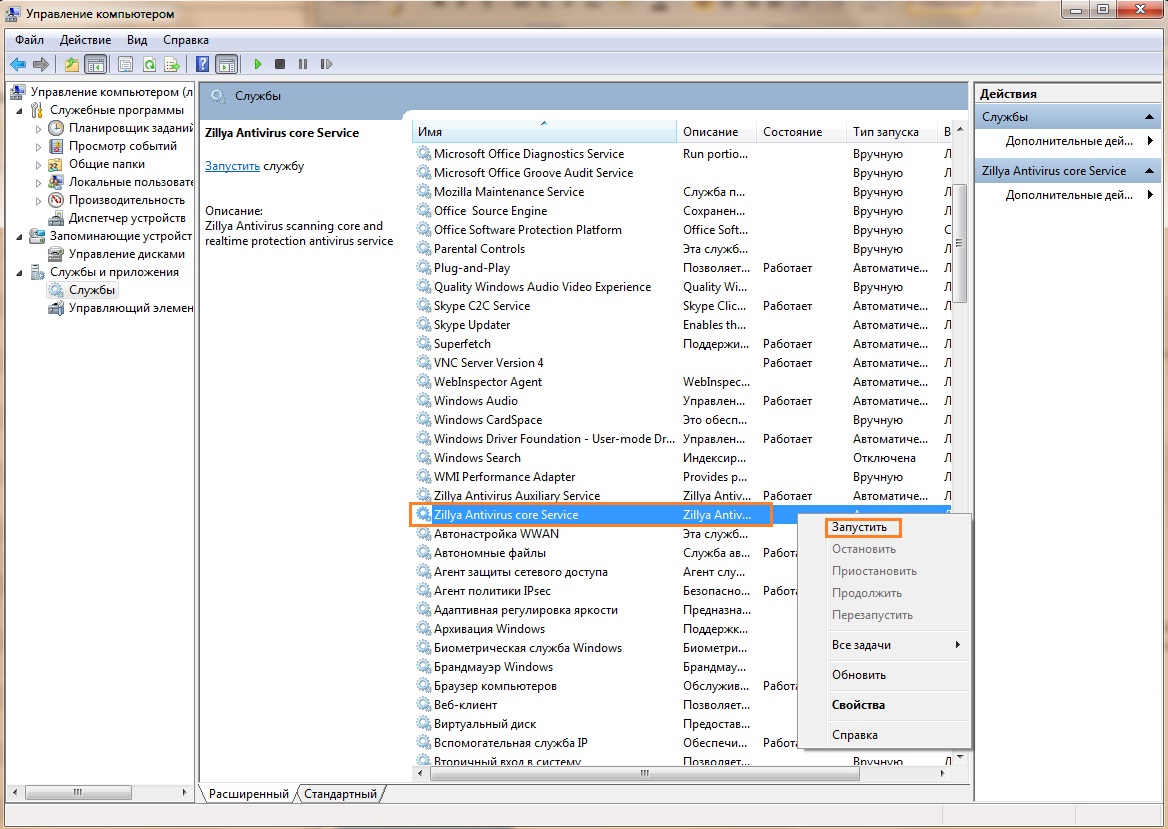Click the blue Back arrow in toolbar
This screenshot has width=1168, height=829.
click(x=17, y=64)
